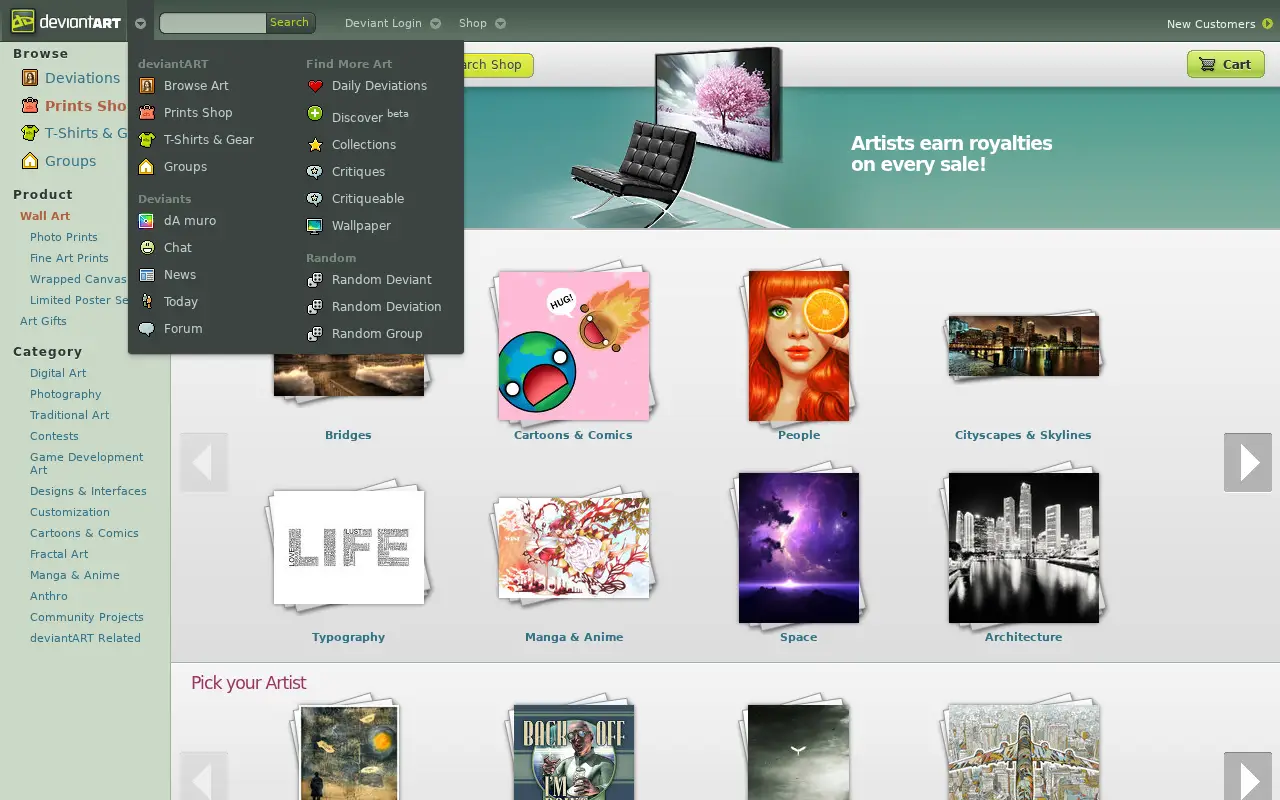Select Random Deviation menu entry
This screenshot has width=1280, height=800.
tap(386, 307)
